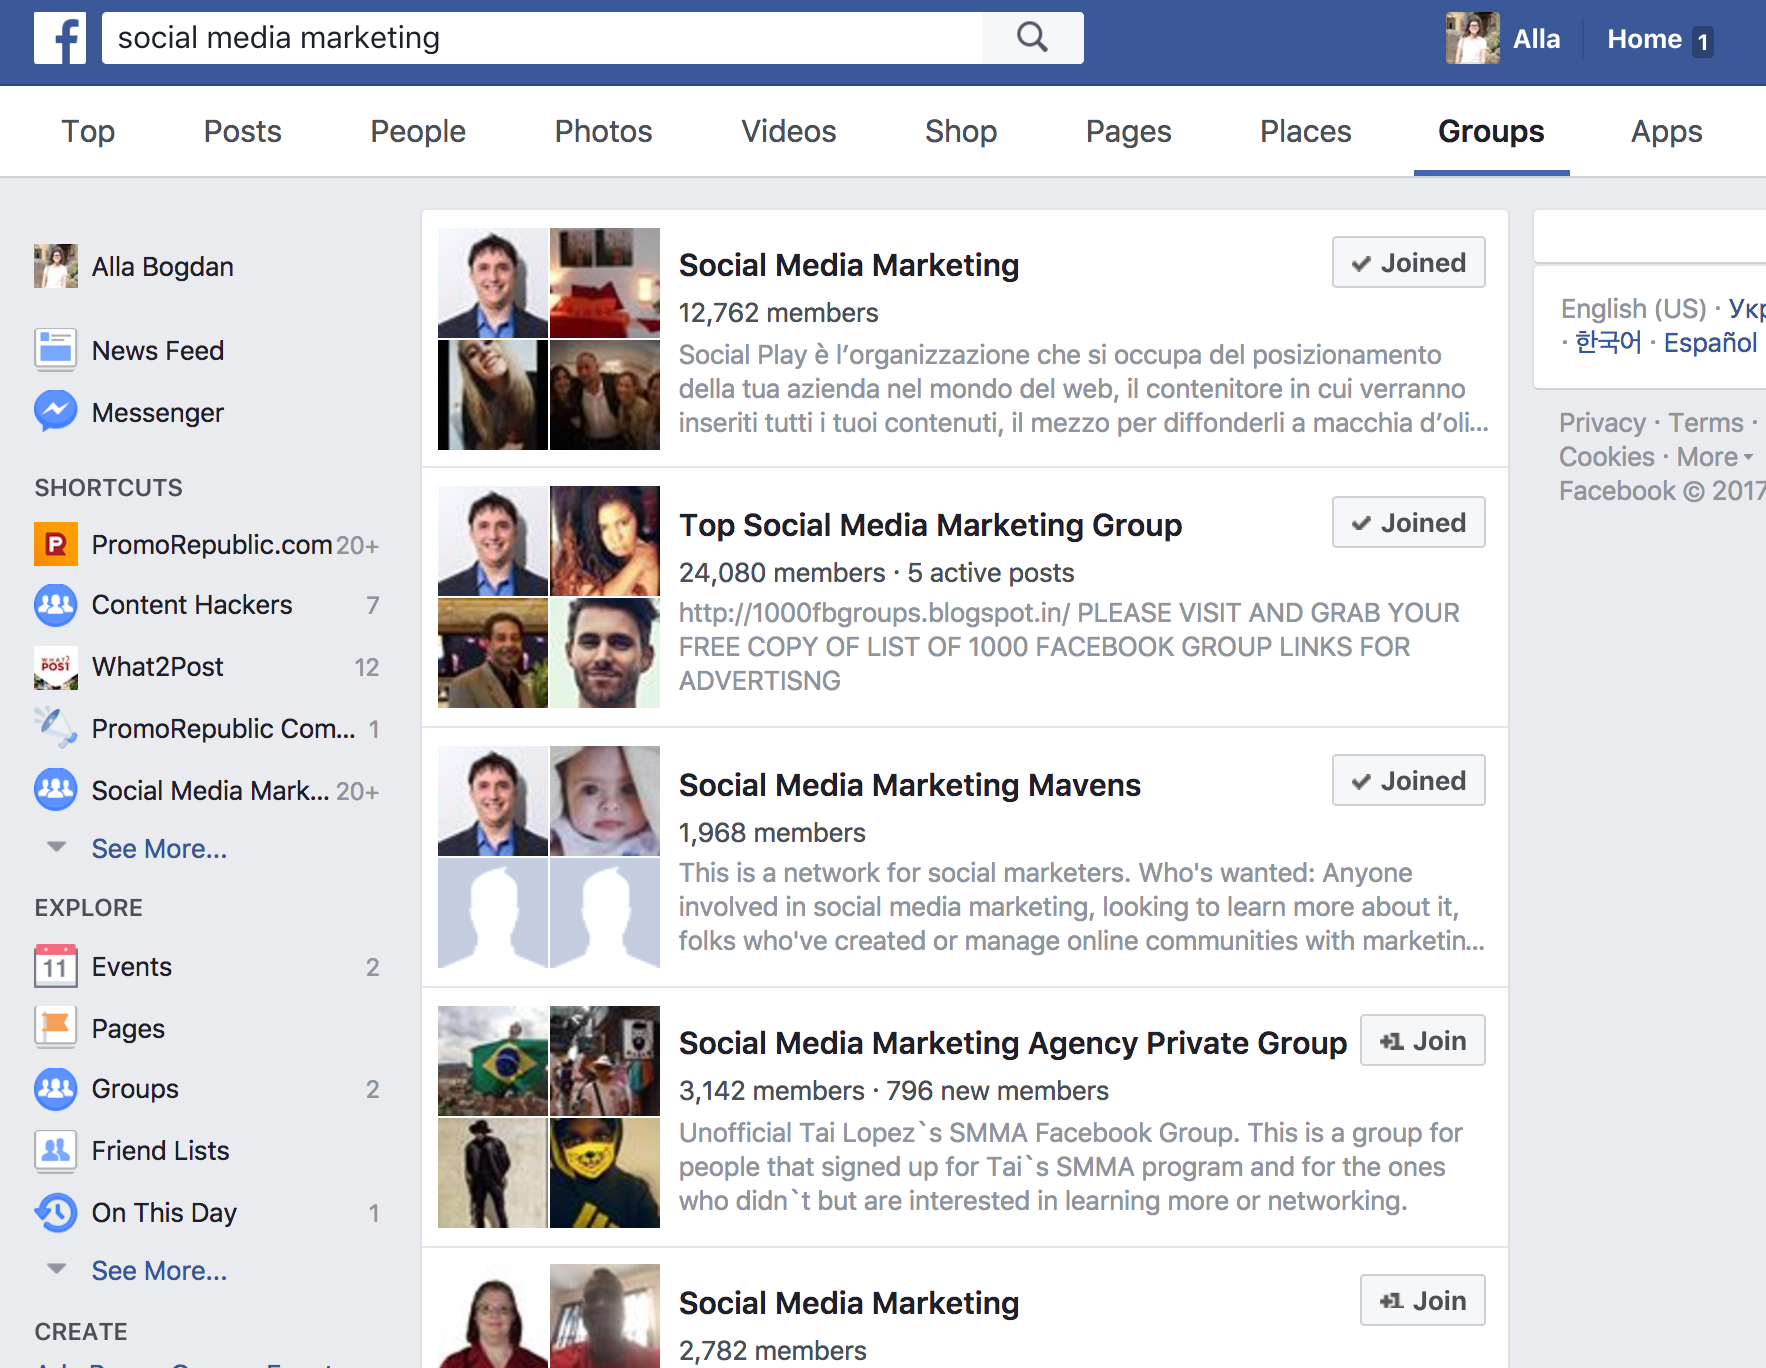
Task: Switch to the People tab
Action: [418, 131]
